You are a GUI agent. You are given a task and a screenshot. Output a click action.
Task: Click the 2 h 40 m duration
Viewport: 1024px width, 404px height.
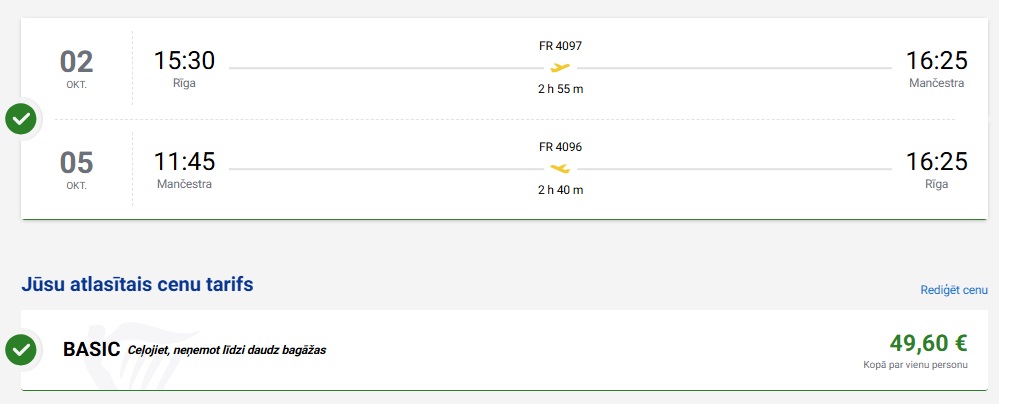560,190
